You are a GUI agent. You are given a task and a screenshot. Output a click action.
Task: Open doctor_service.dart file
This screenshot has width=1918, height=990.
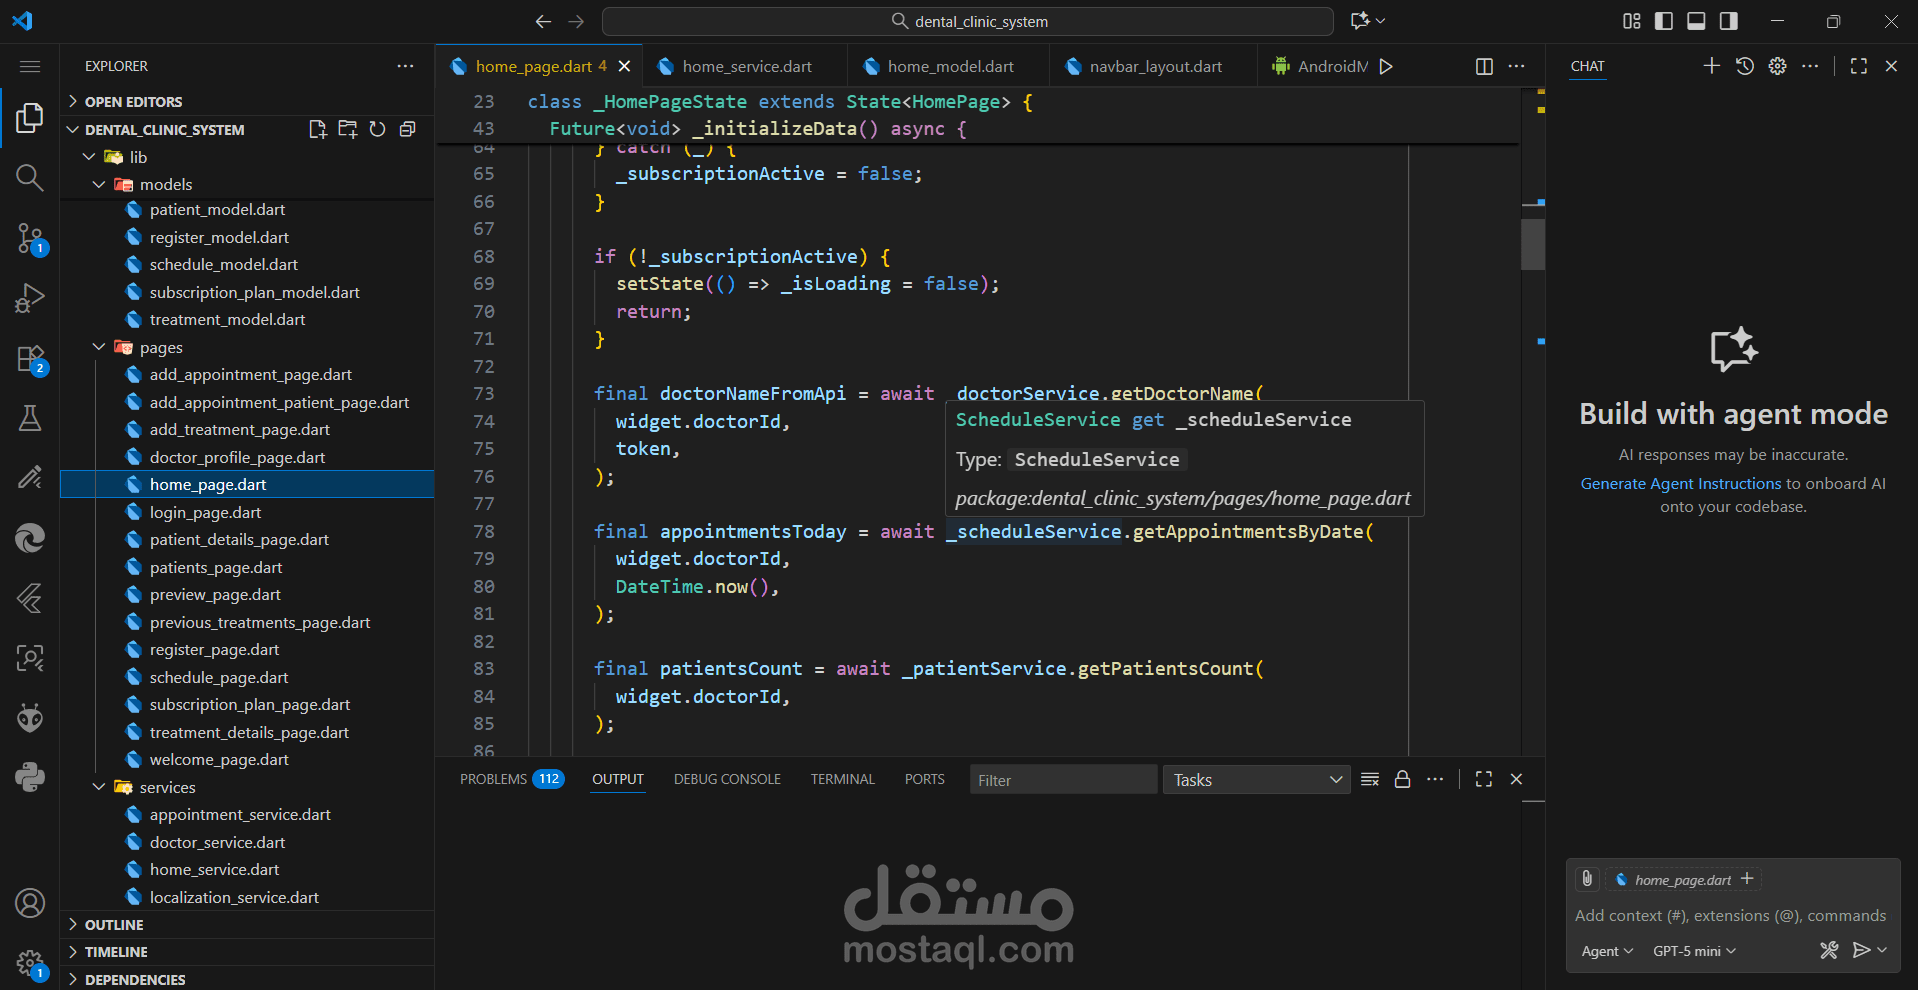(x=248, y=842)
